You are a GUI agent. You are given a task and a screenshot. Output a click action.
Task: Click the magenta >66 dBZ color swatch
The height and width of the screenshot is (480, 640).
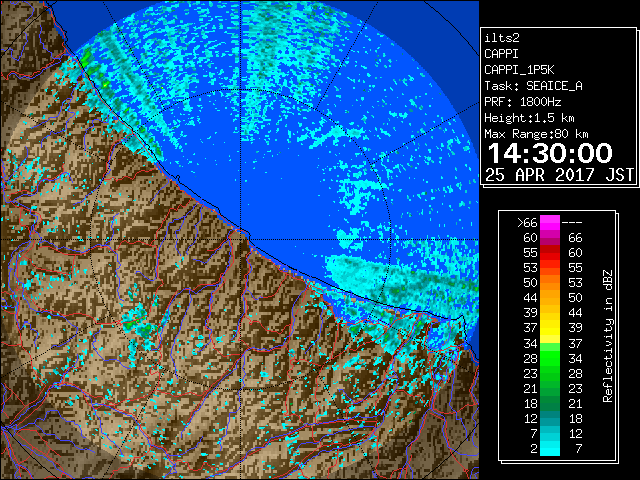click(550, 223)
